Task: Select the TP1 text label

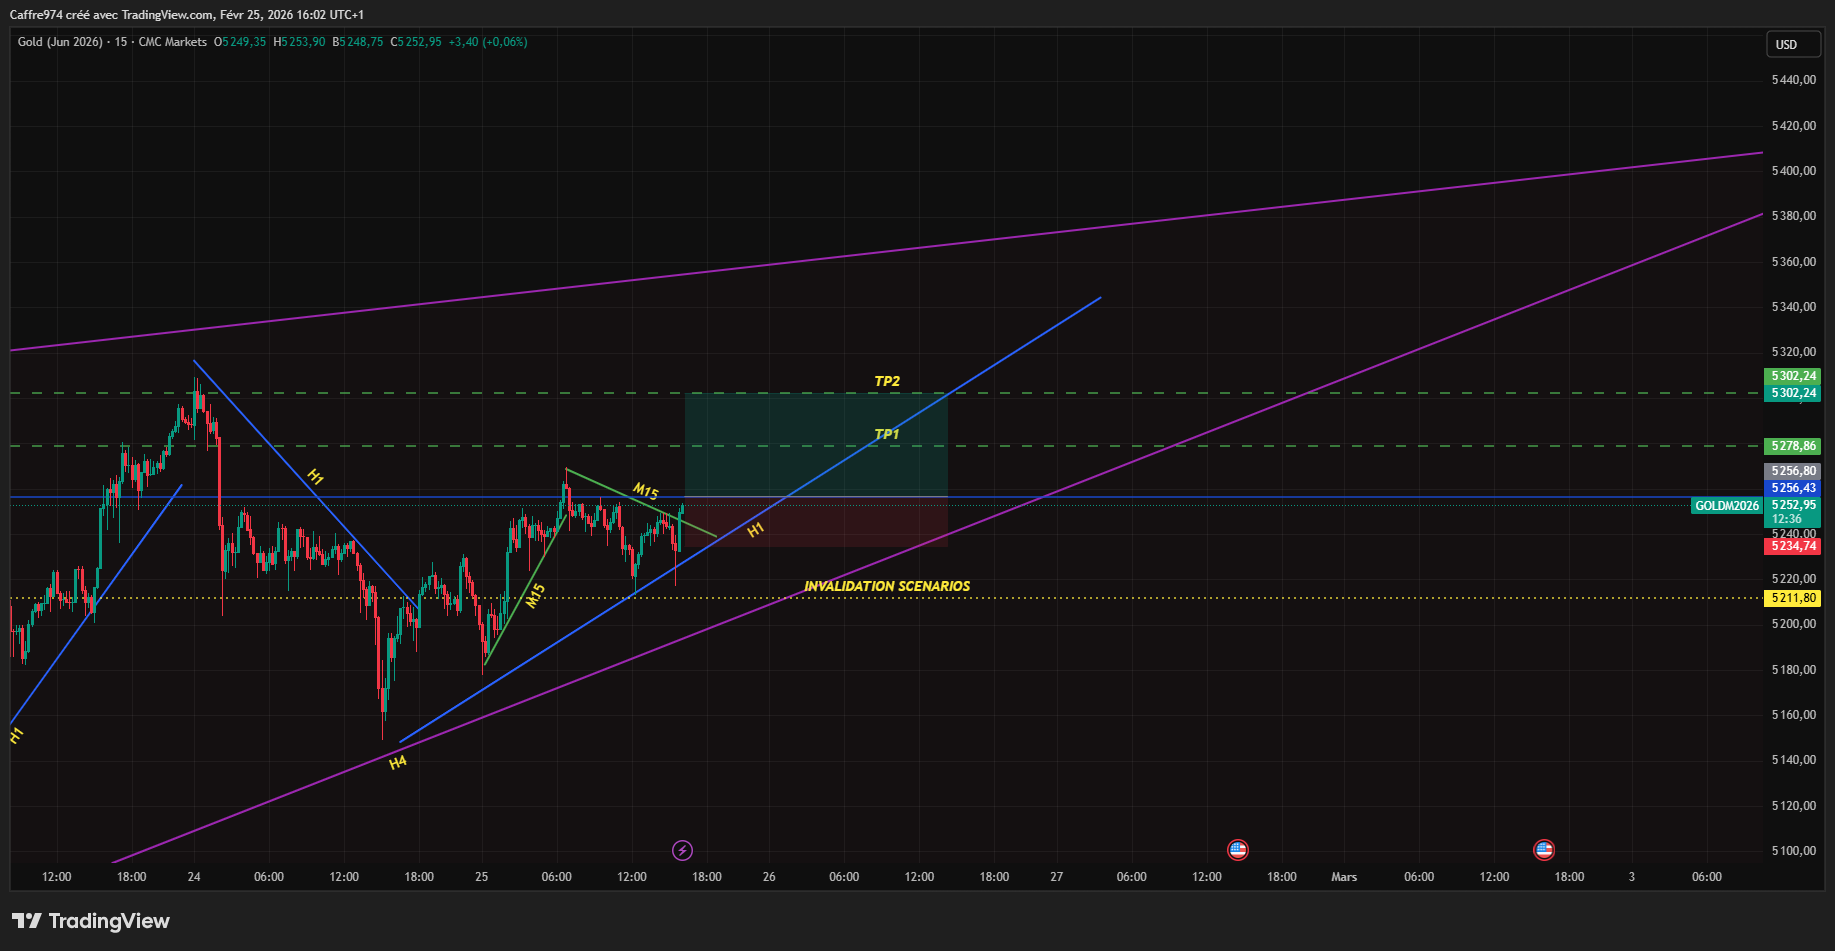Action: 887,434
